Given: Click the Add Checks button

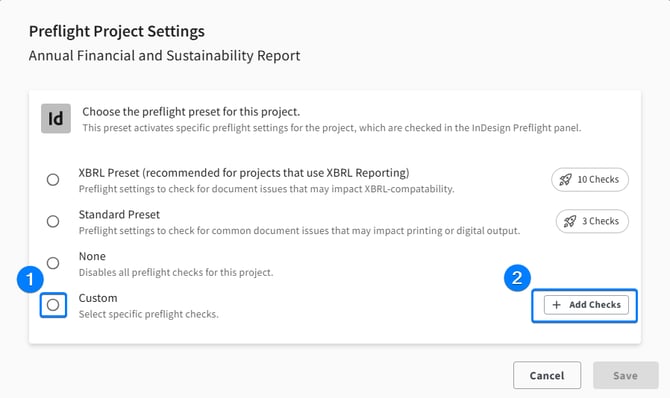Looking at the screenshot, I should coord(586,305).
